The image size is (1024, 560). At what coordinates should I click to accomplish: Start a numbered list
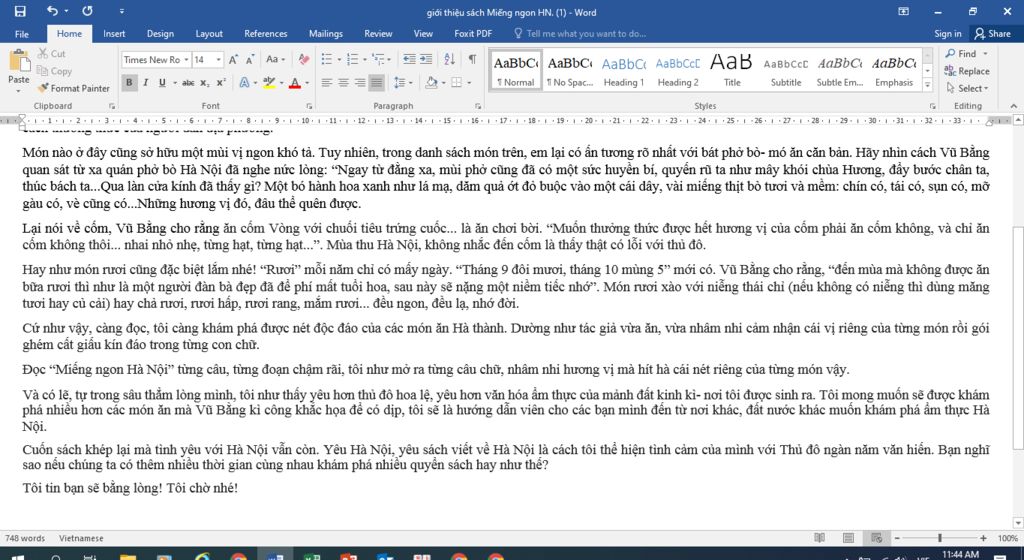[x=352, y=59]
